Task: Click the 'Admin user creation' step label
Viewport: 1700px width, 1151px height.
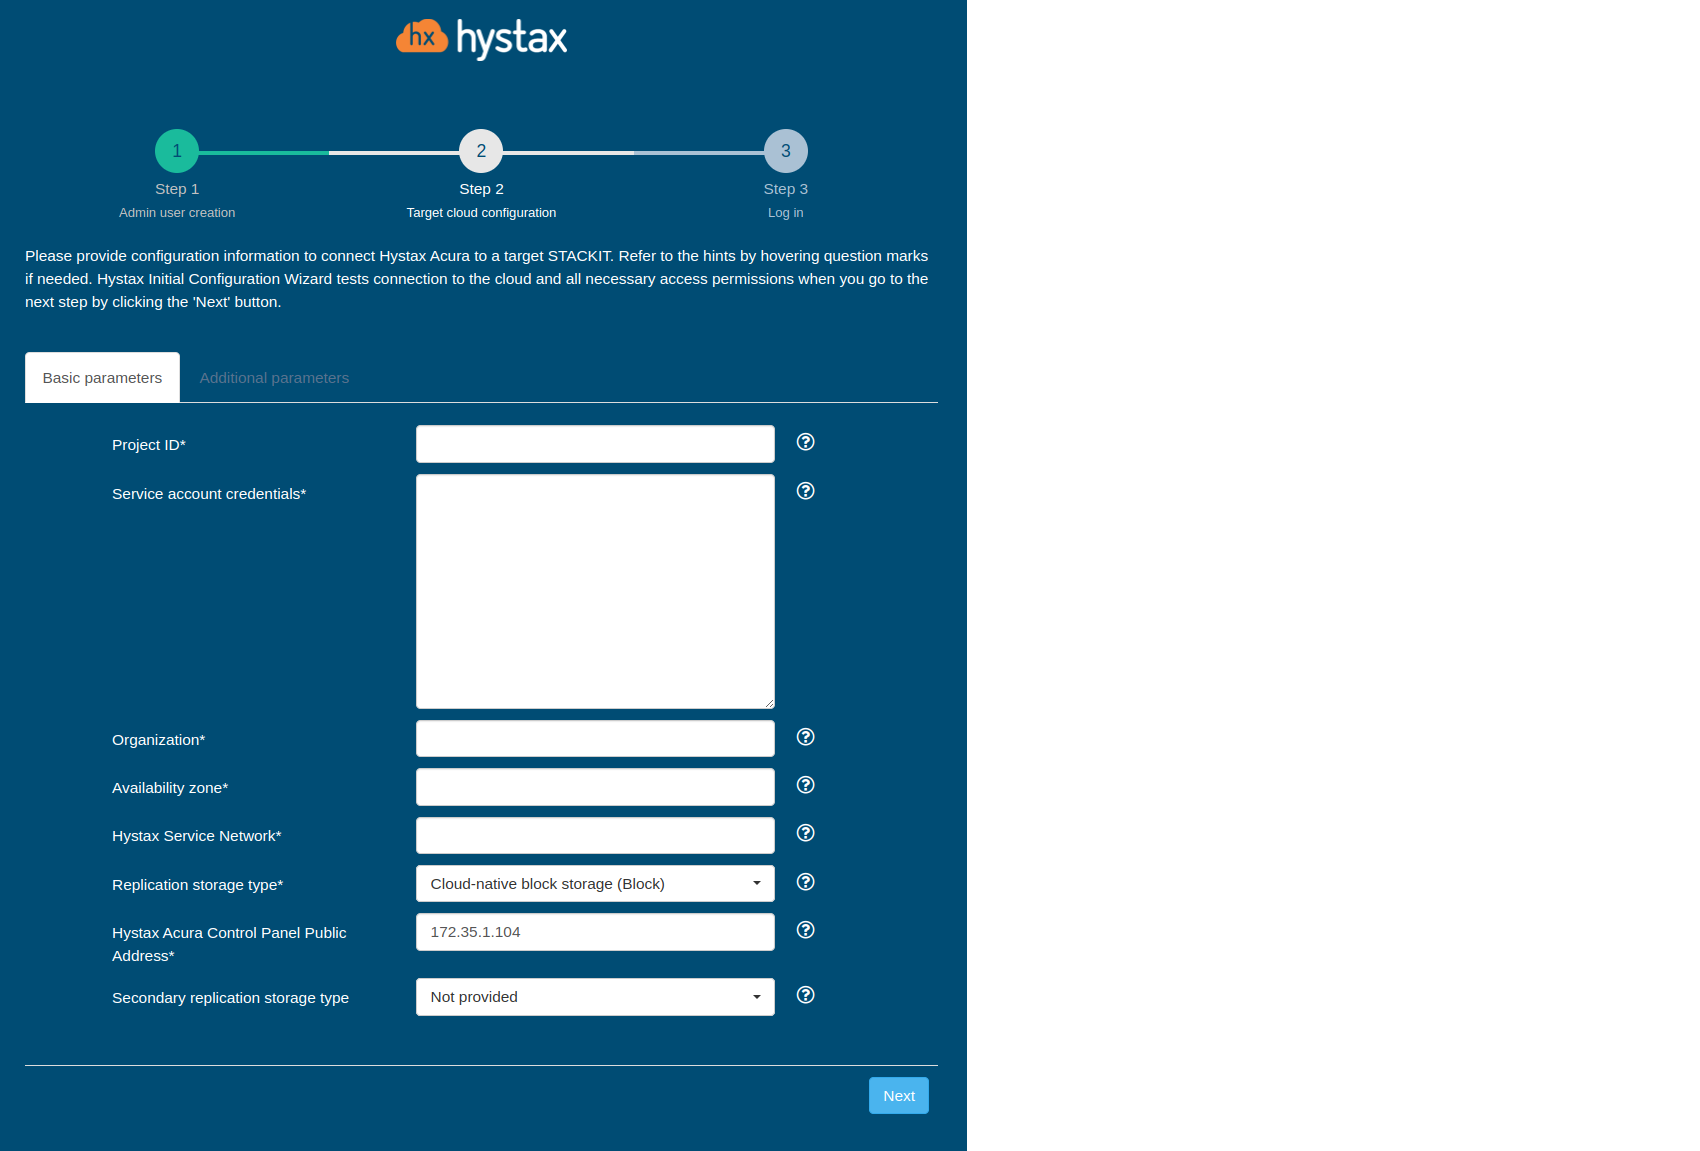Action: click(177, 213)
